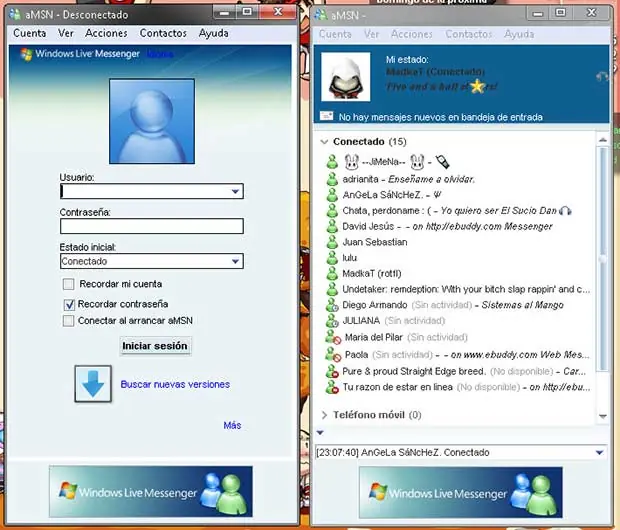Uncheck the Recordar contraseña checkbox
The width and height of the screenshot is (620, 530).
coord(69,303)
